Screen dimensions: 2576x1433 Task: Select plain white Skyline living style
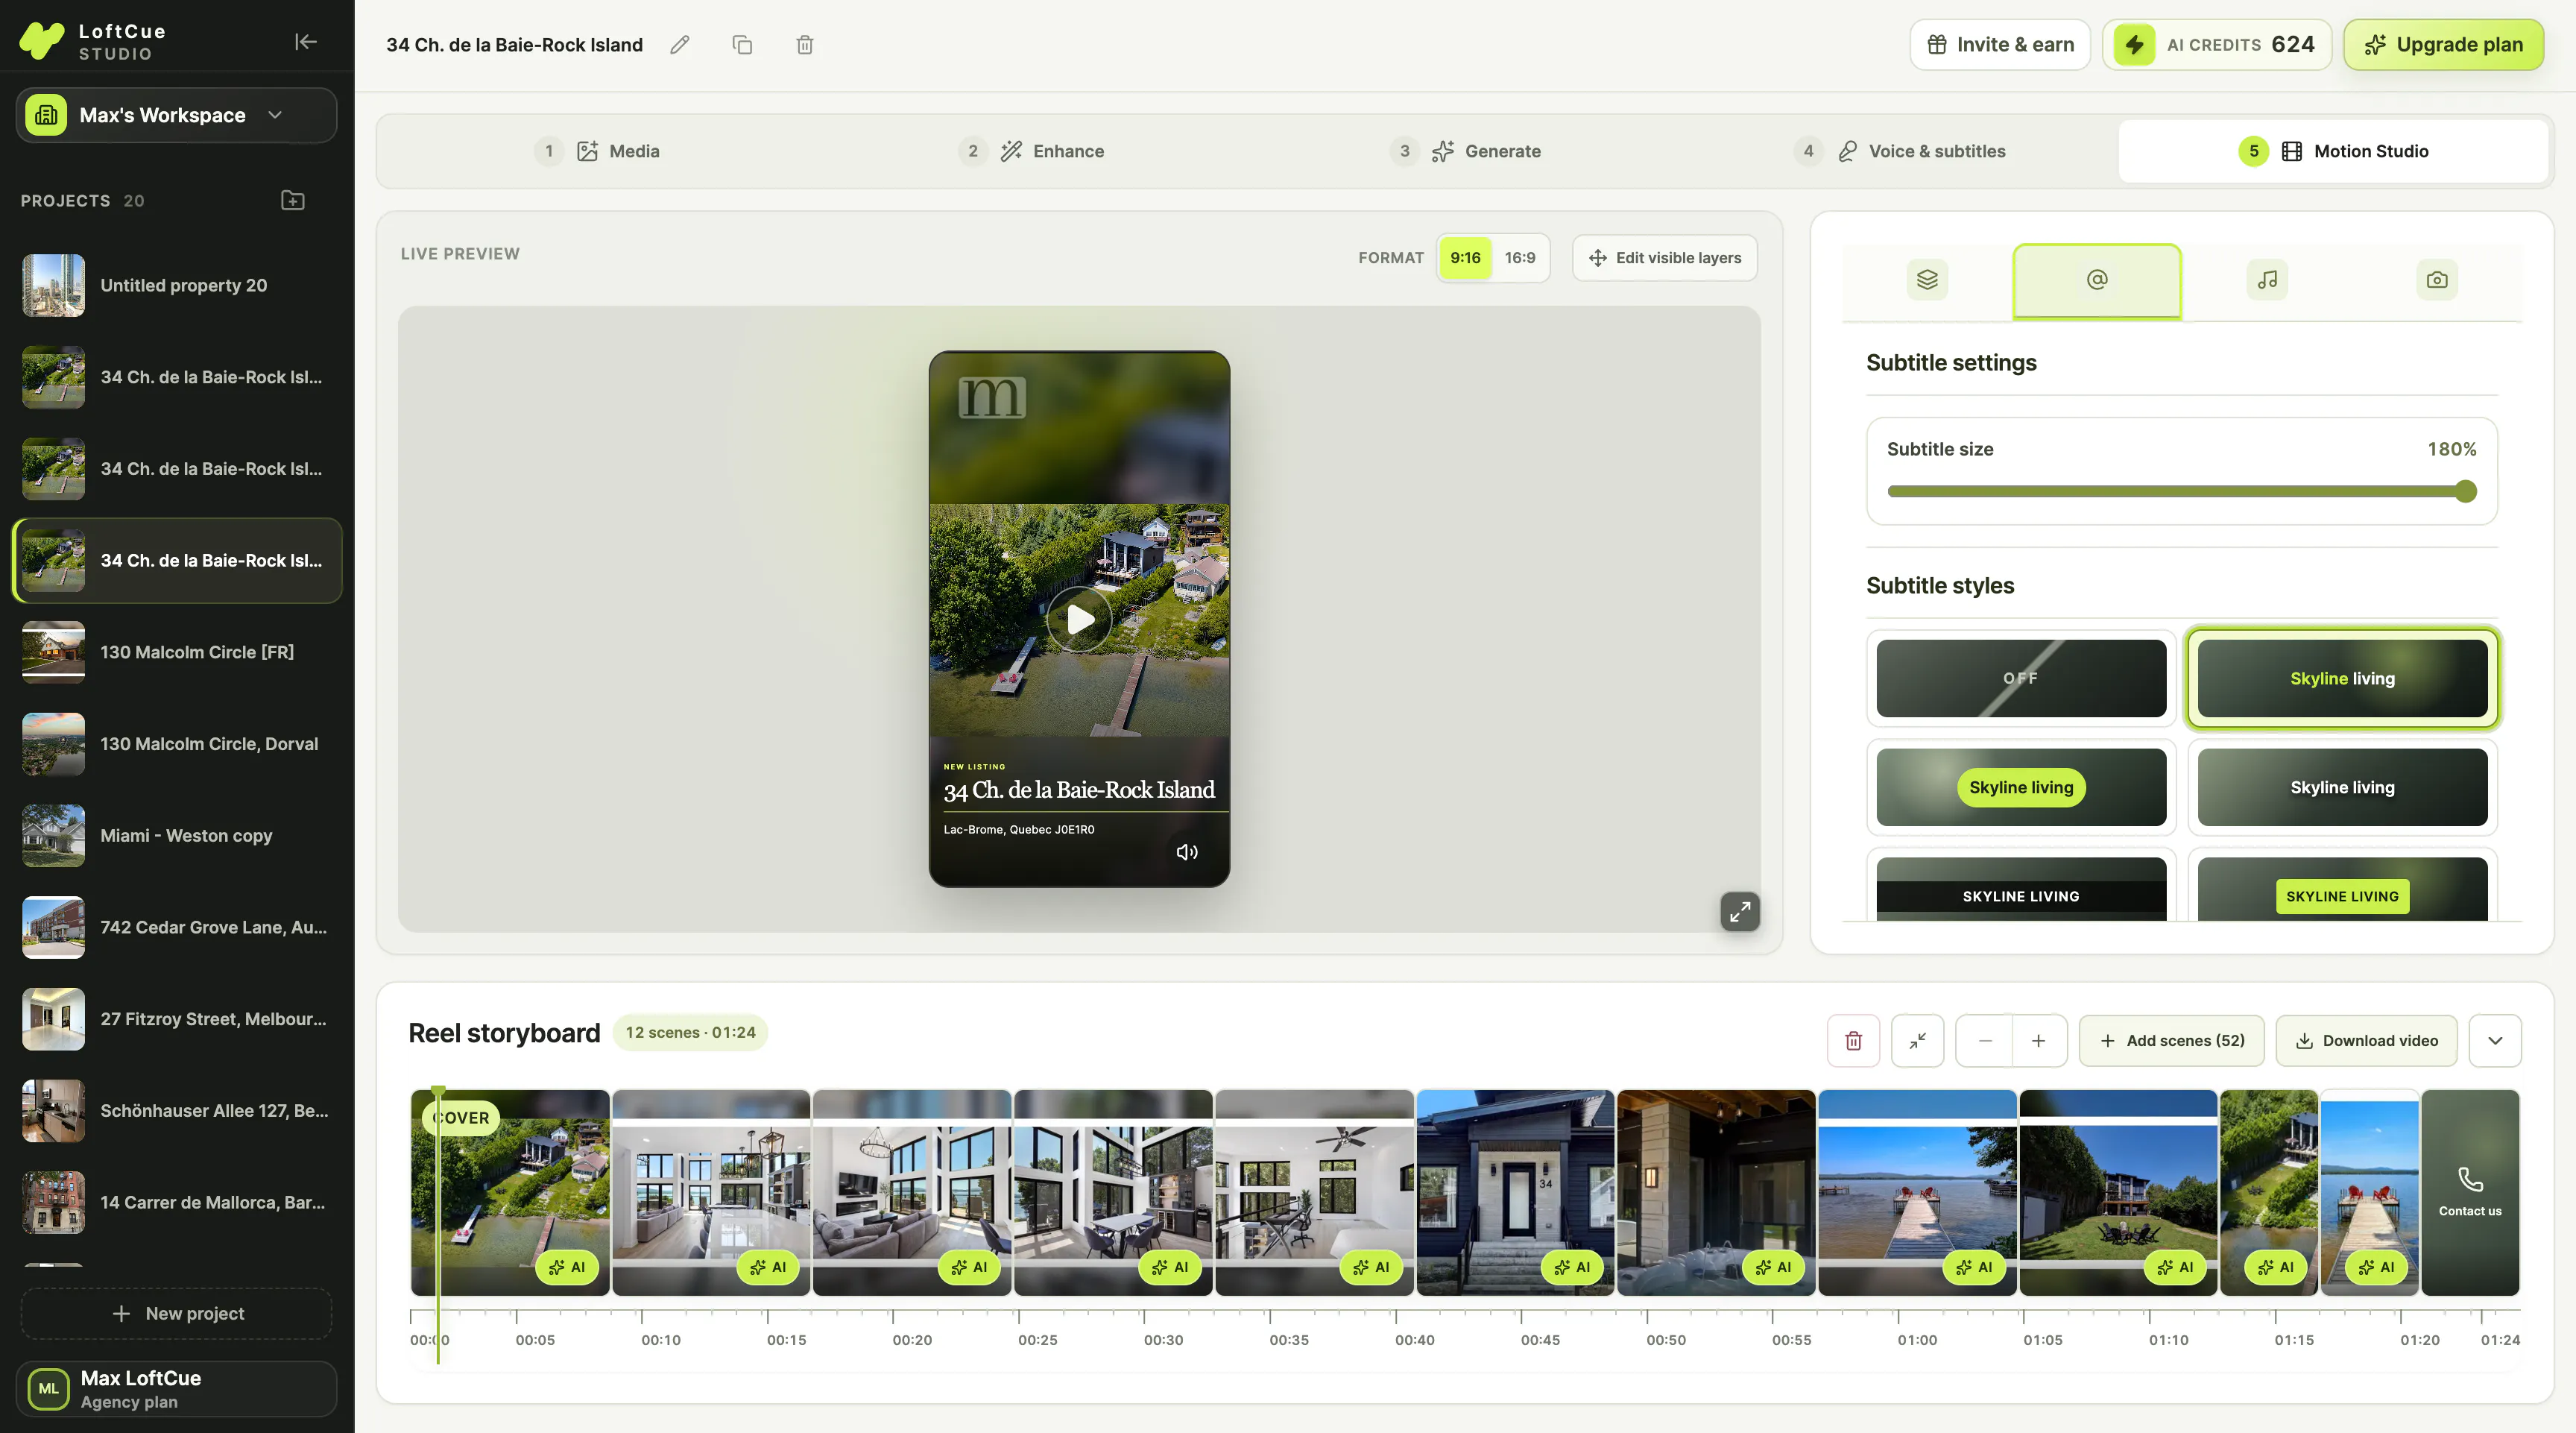tap(2342, 787)
